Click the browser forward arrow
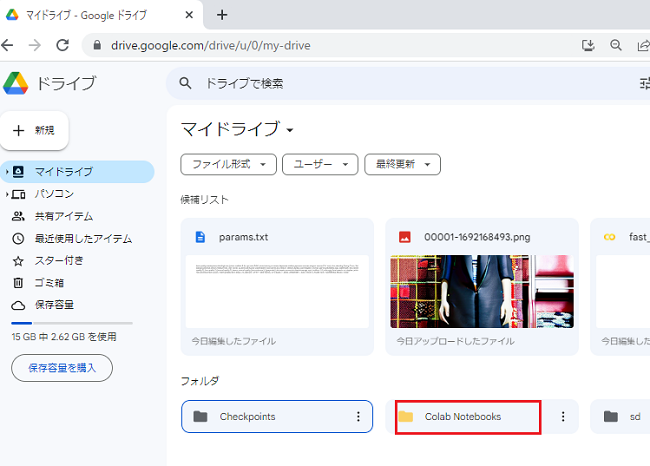The image size is (650, 466). (x=35, y=45)
